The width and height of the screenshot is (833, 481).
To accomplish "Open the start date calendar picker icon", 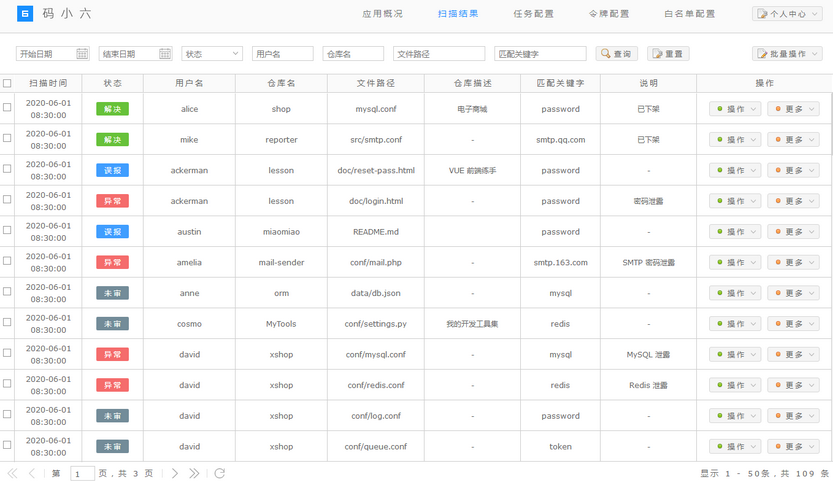I will [82, 54].
